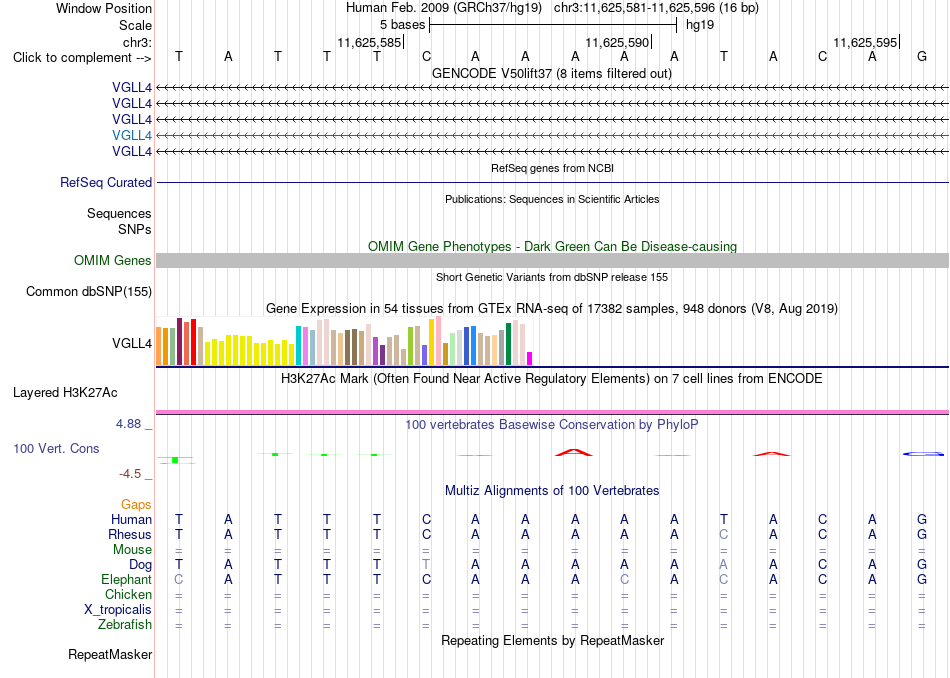
Task: Click the large red A in the PhyloP track
Action: 574,453
